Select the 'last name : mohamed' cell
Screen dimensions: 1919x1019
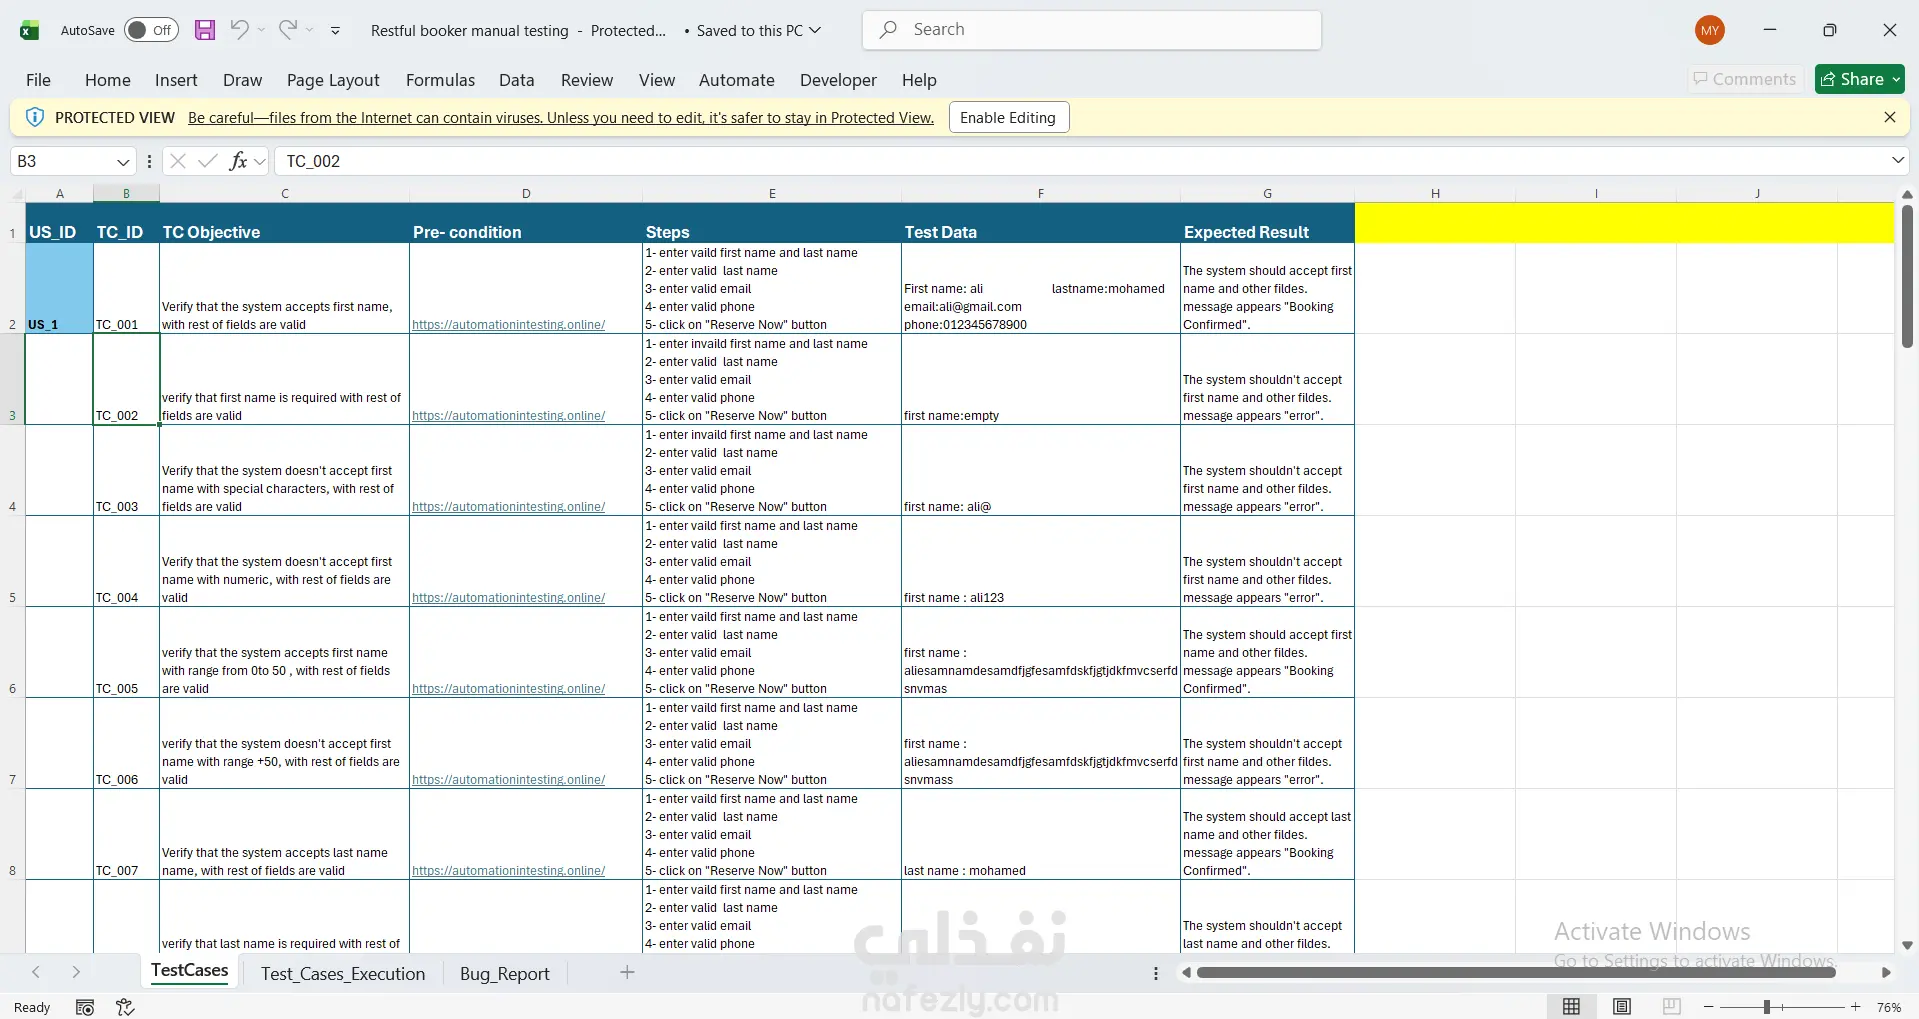1041,834
